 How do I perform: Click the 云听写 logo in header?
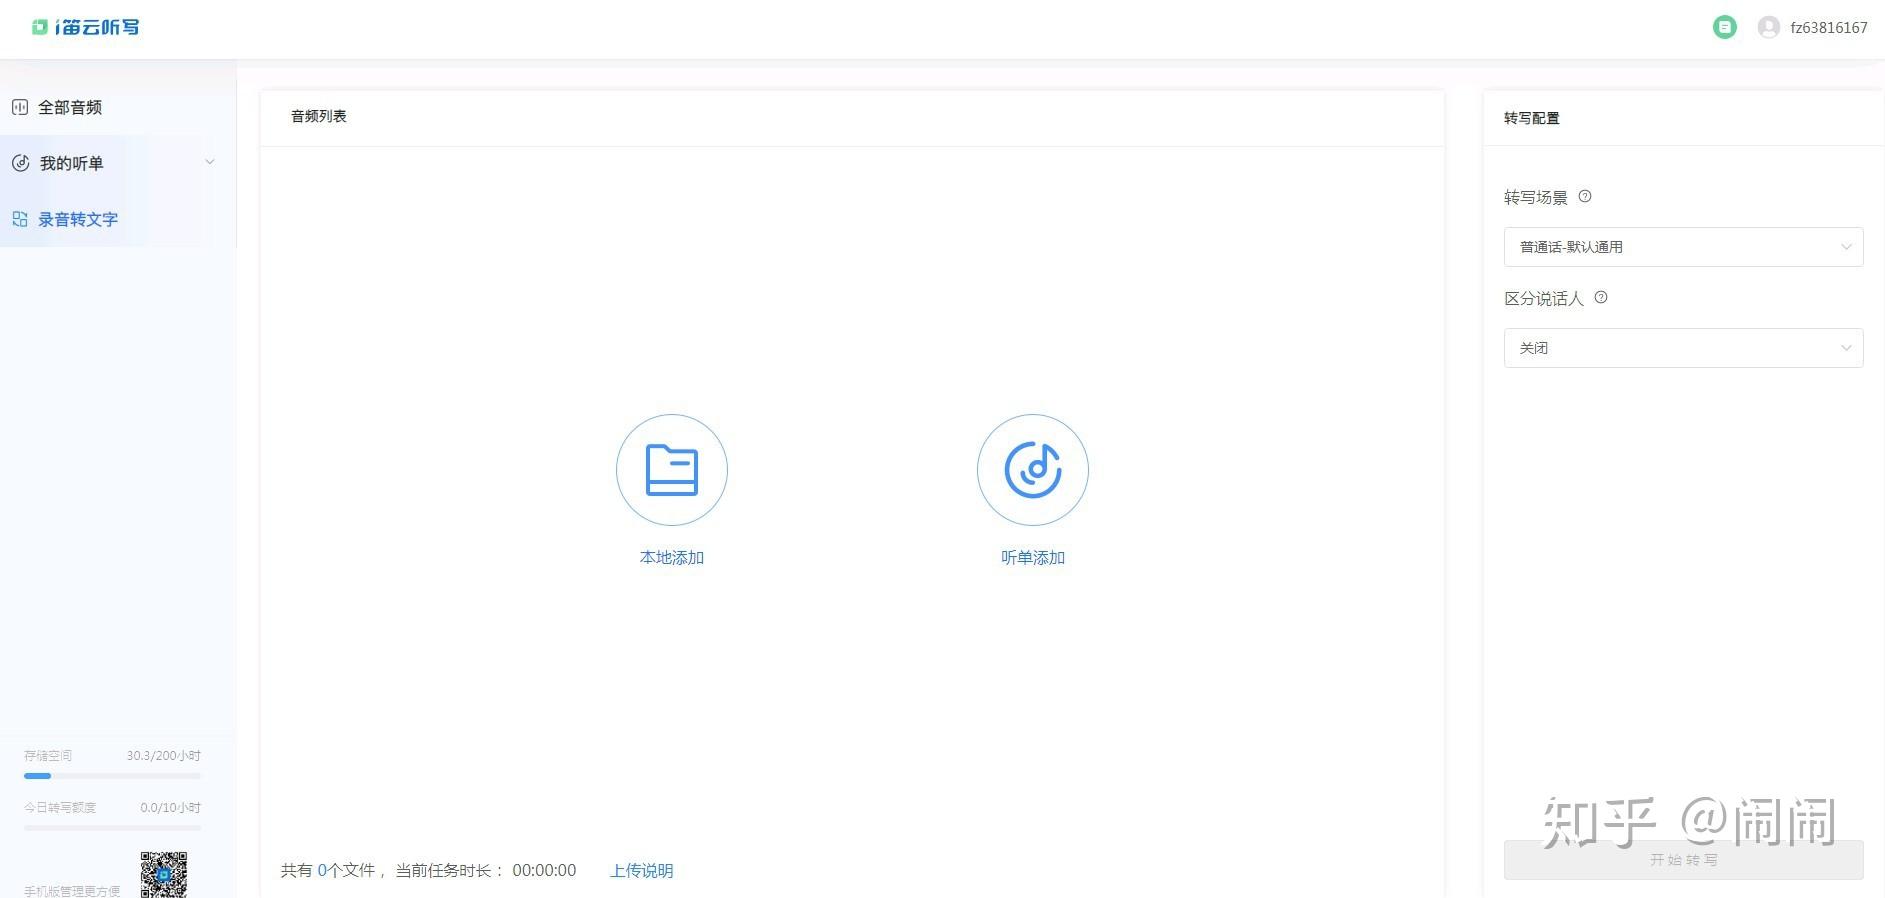pyautogui.click(x=85, y=27)
